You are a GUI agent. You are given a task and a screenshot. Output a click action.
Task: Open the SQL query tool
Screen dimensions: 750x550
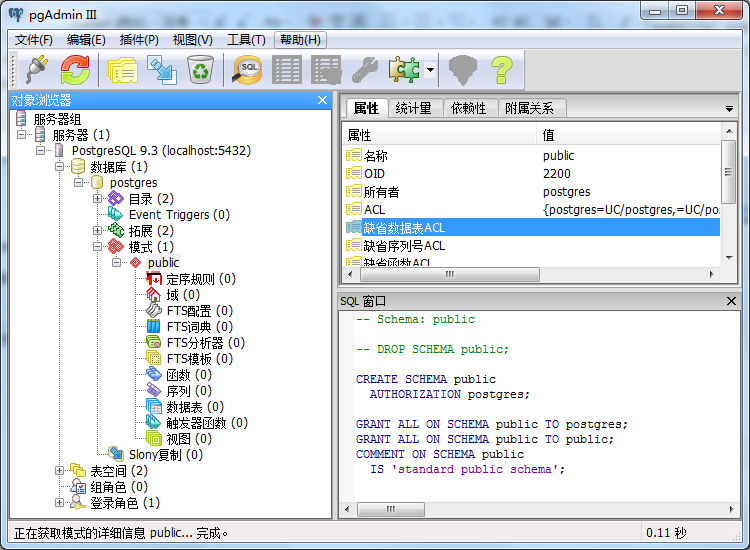click(247, 70)
